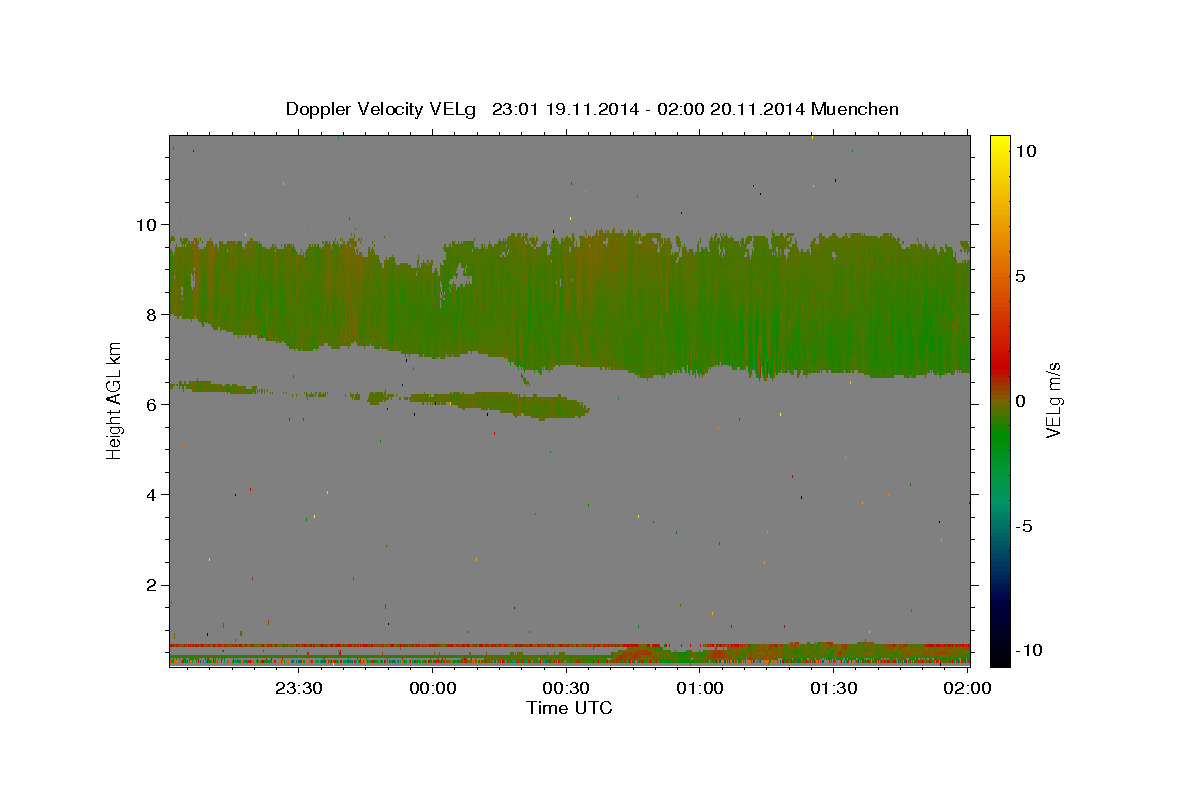Click the "VELg m/s" colorbar label

(1054, 400)
